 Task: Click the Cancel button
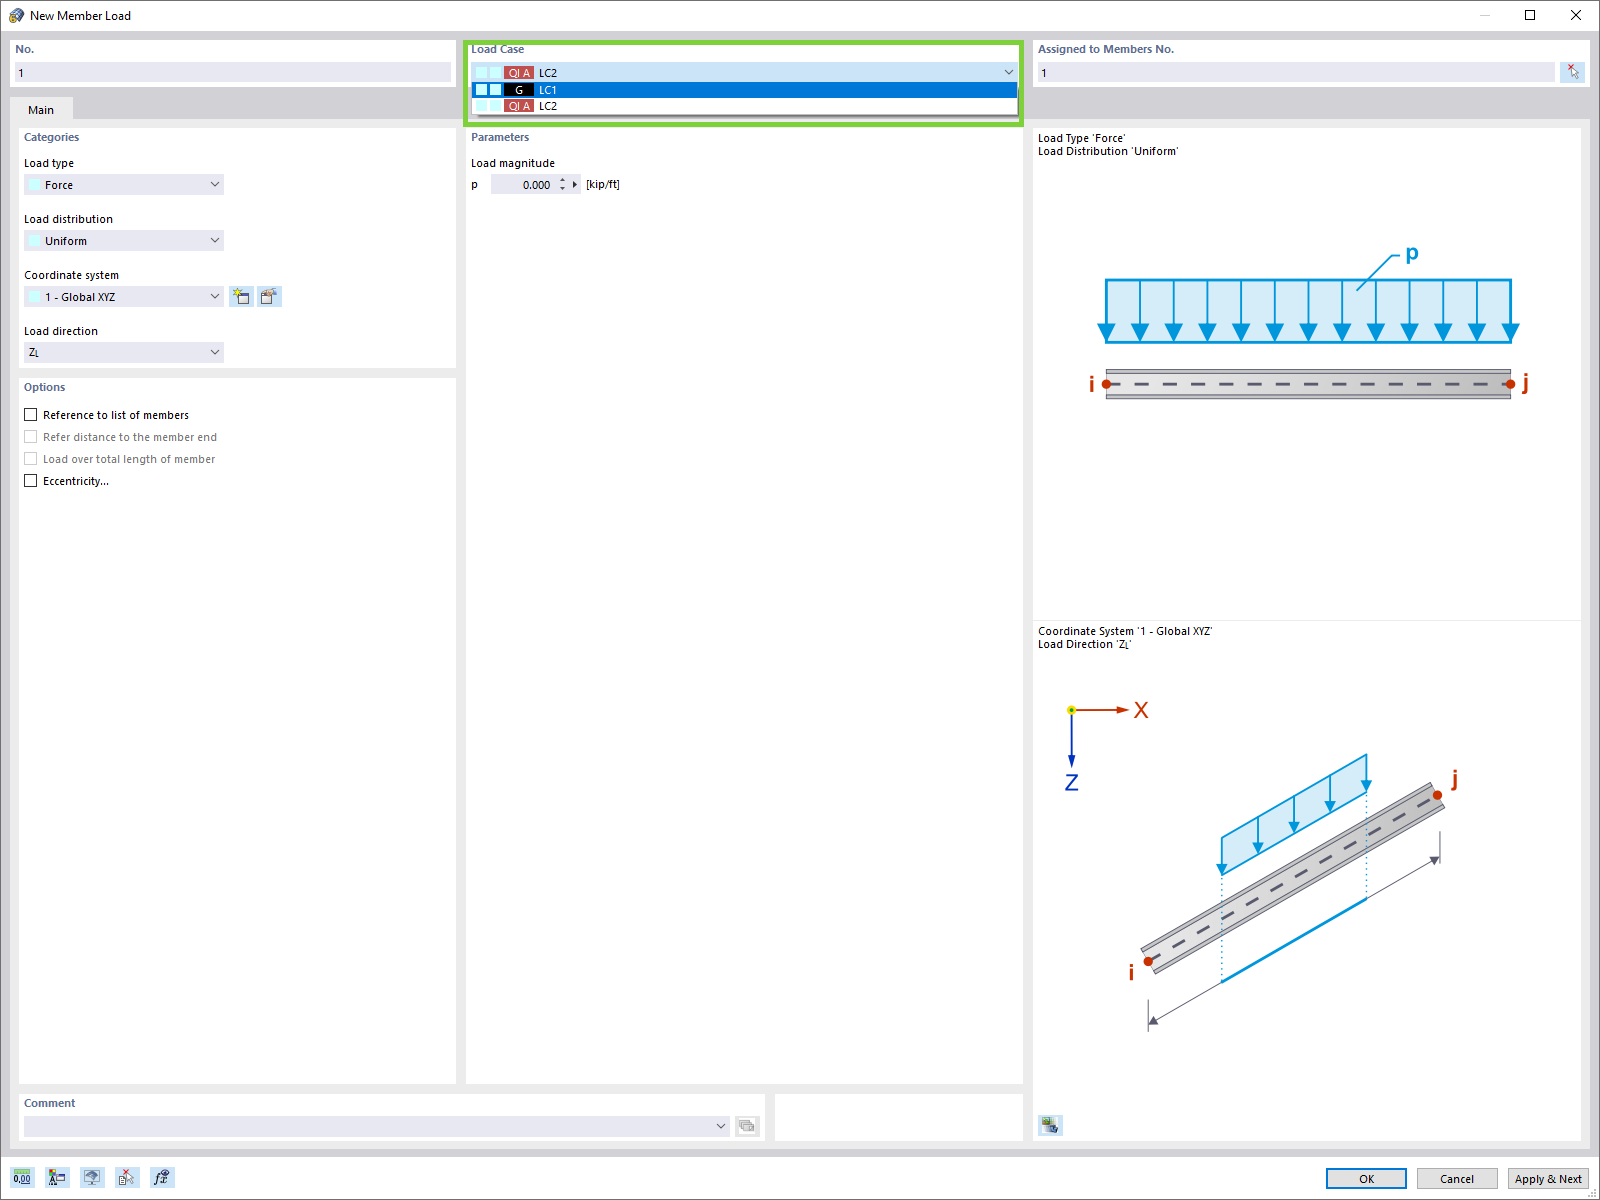(x=1456, y=1178)
